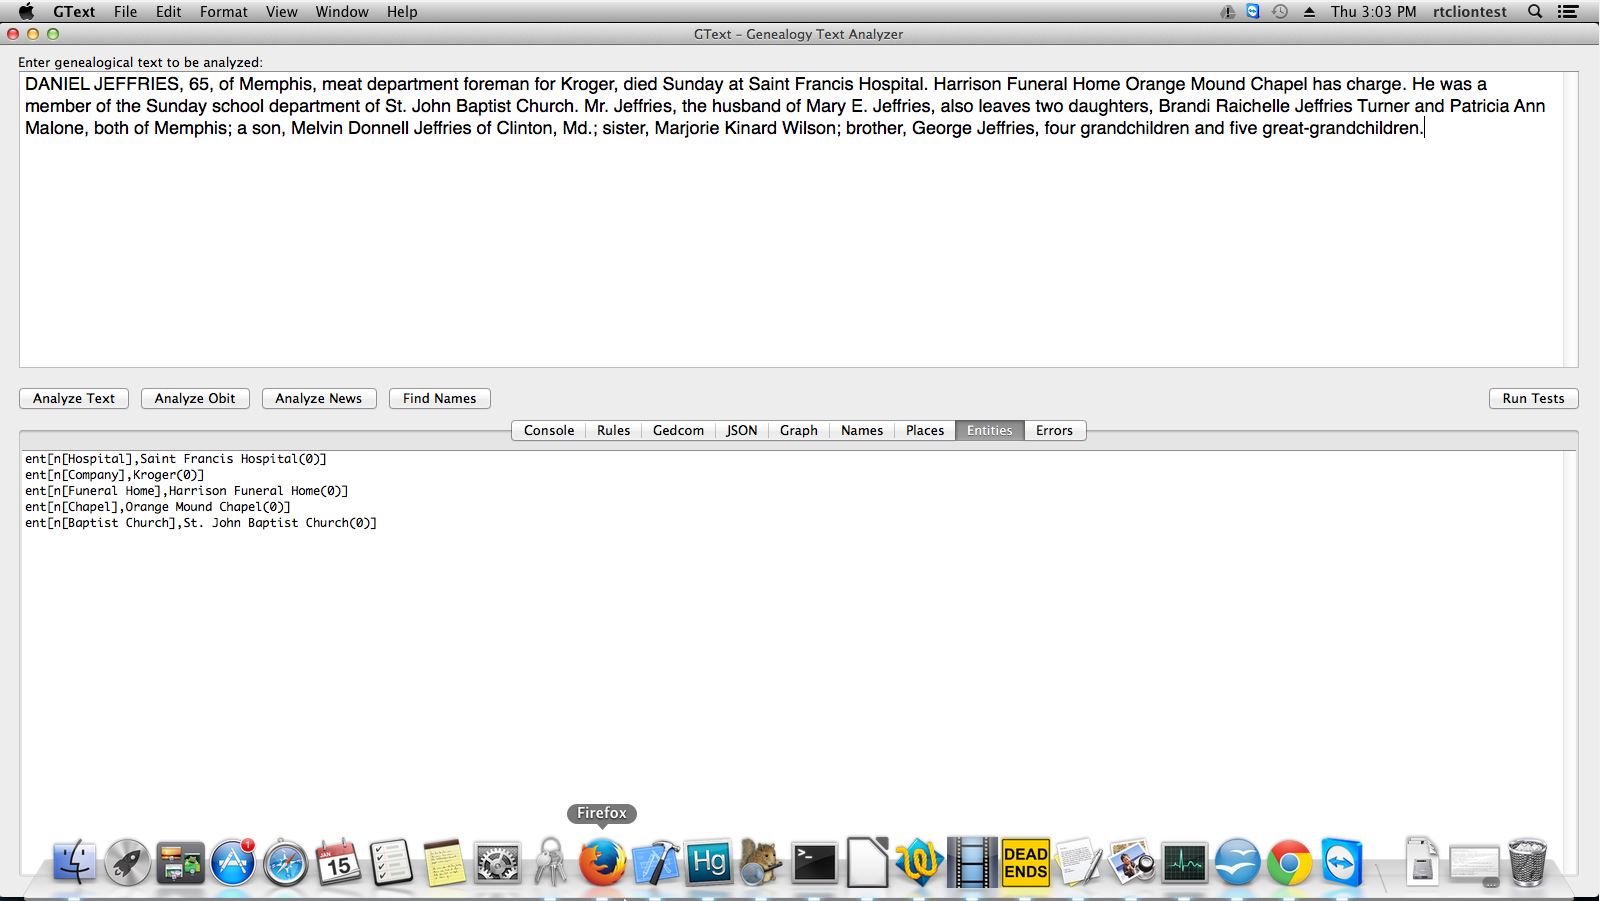The height and width of the screenshot is (901, 1600).
Task: Switch to the JSON tab
Action: (741, 430)
